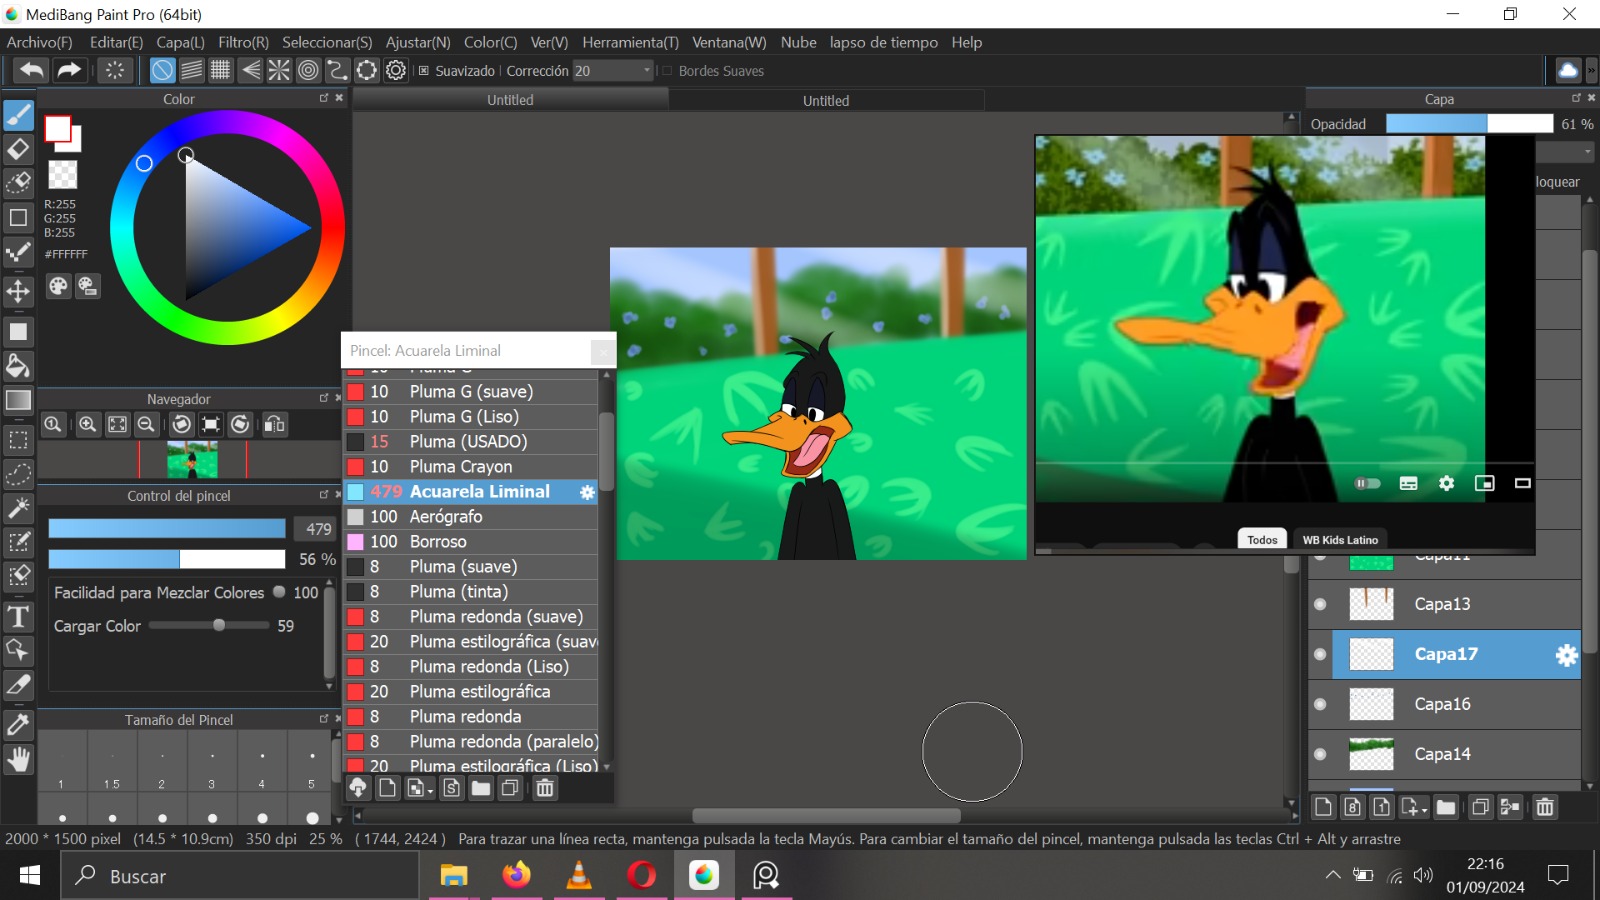Viewport: 1600px width, 900px height.
Task: Expand the top-right toolbar chevron
Action: tap(1591, 70)
